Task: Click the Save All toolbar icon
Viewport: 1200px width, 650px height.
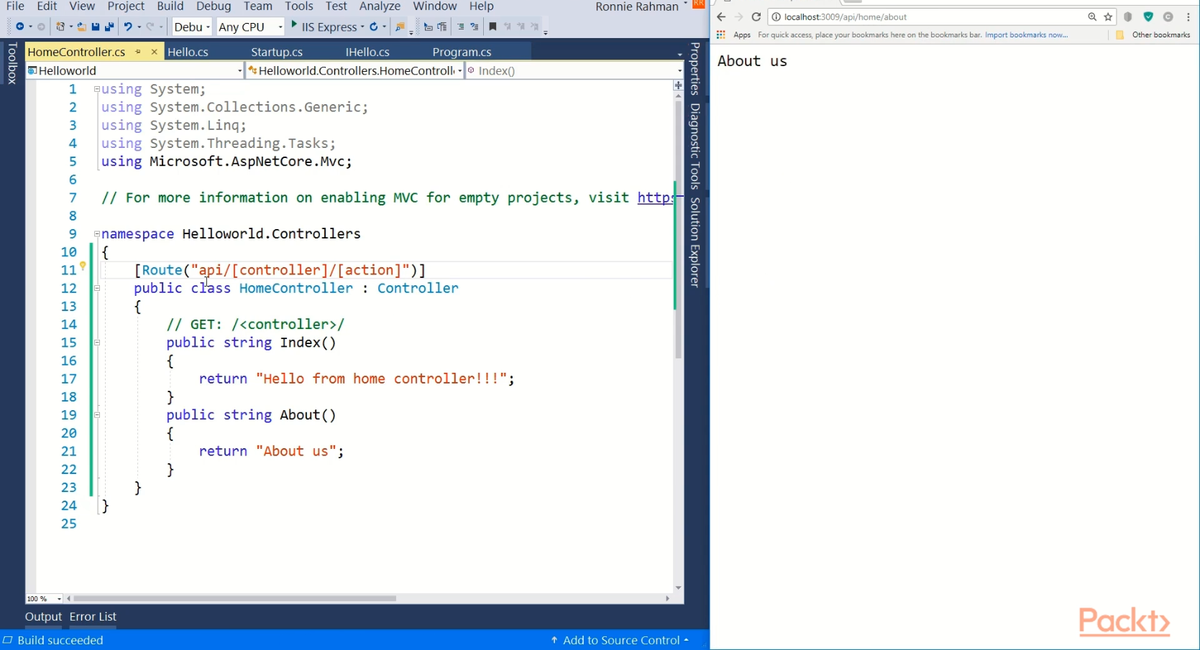Action: pos(109,27)
